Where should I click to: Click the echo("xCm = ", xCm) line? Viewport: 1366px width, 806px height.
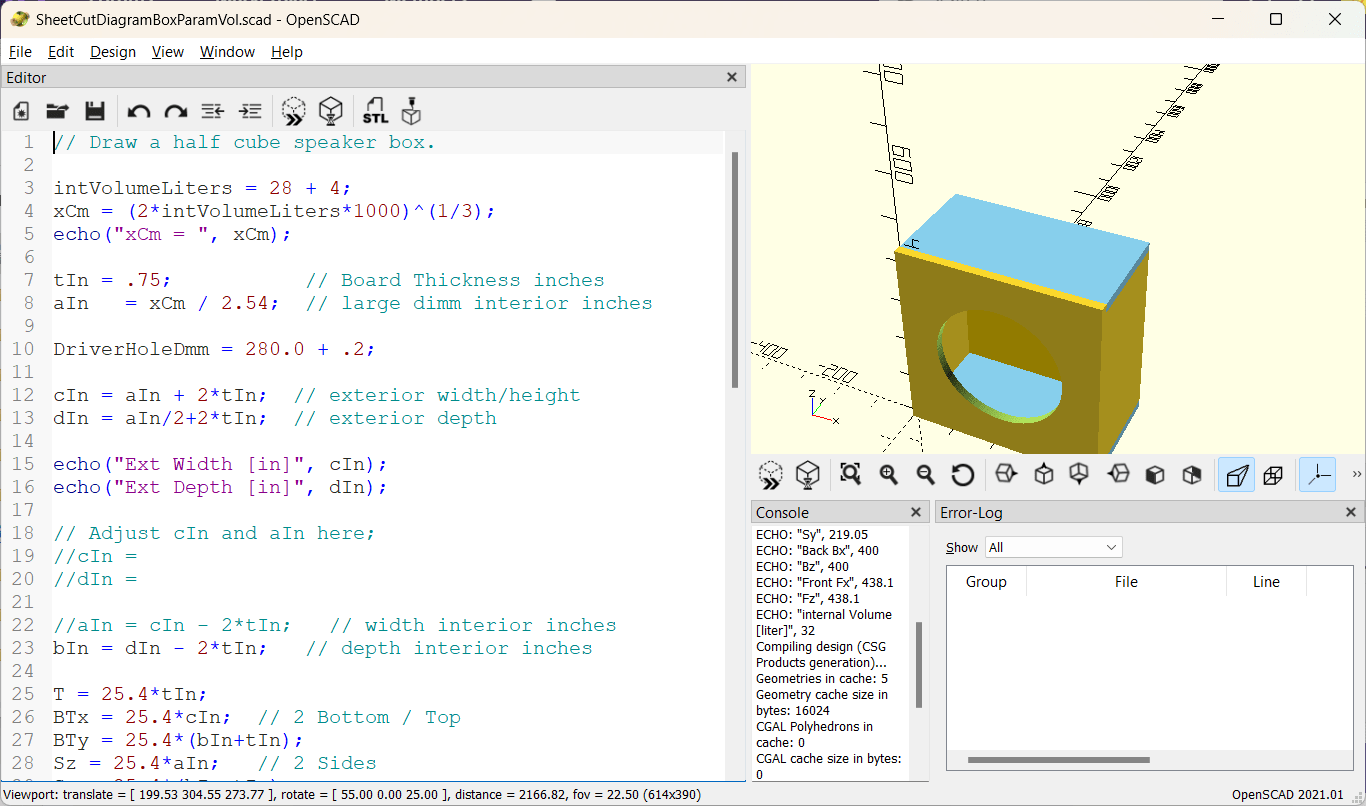point(172,234)
